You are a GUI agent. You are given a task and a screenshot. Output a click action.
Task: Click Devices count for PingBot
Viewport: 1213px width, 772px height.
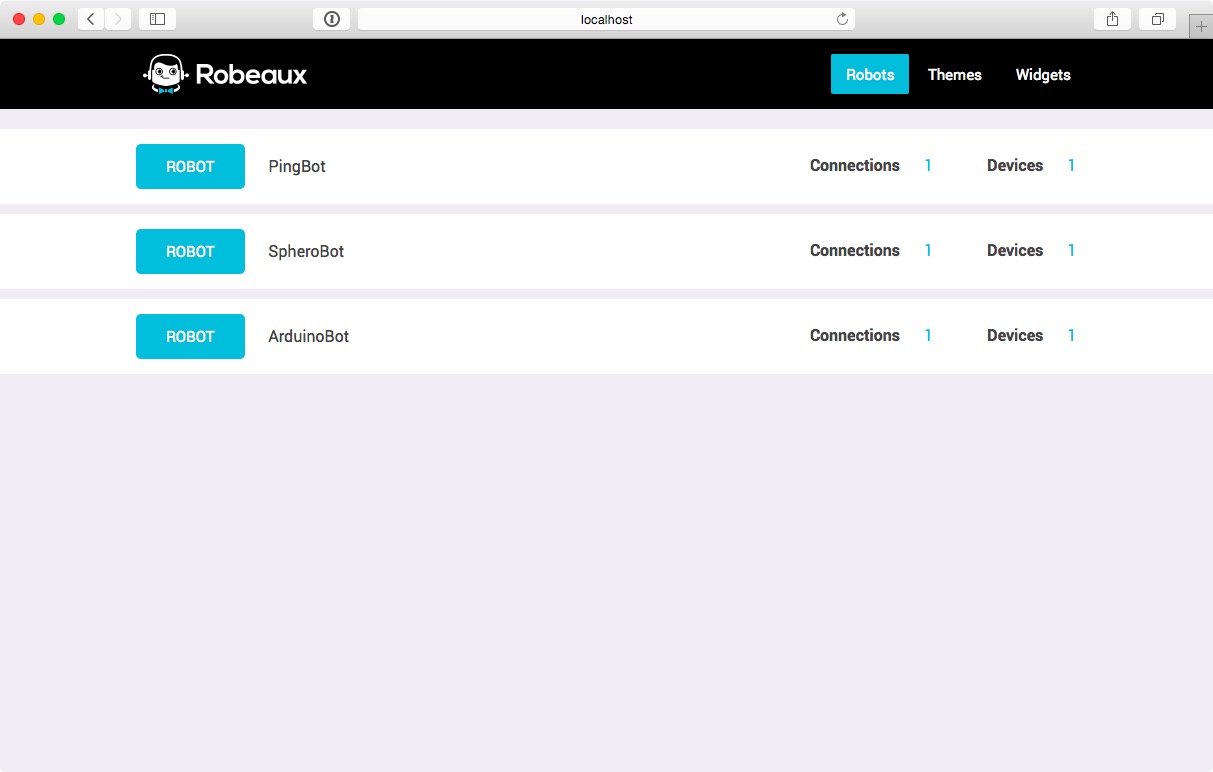click(x=1071, y=165)
